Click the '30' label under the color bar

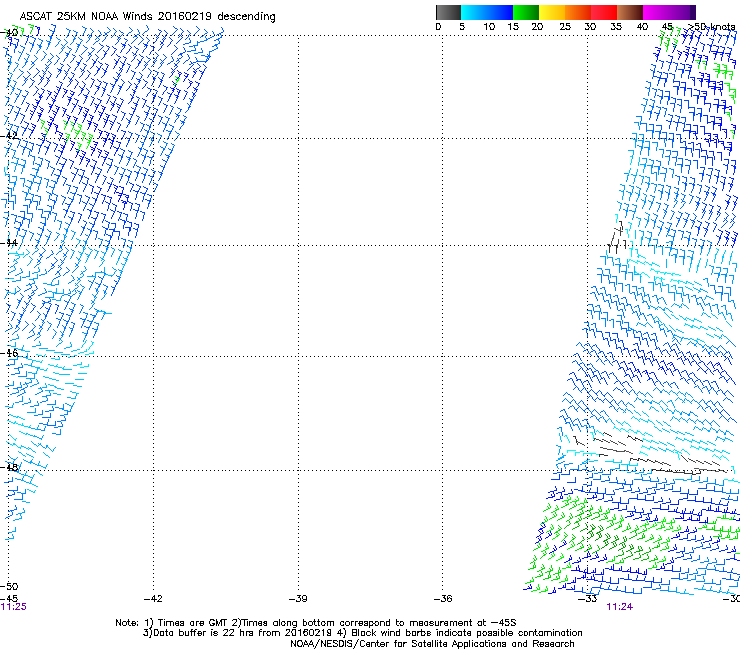pyautogui.click(x=590, y=27)
